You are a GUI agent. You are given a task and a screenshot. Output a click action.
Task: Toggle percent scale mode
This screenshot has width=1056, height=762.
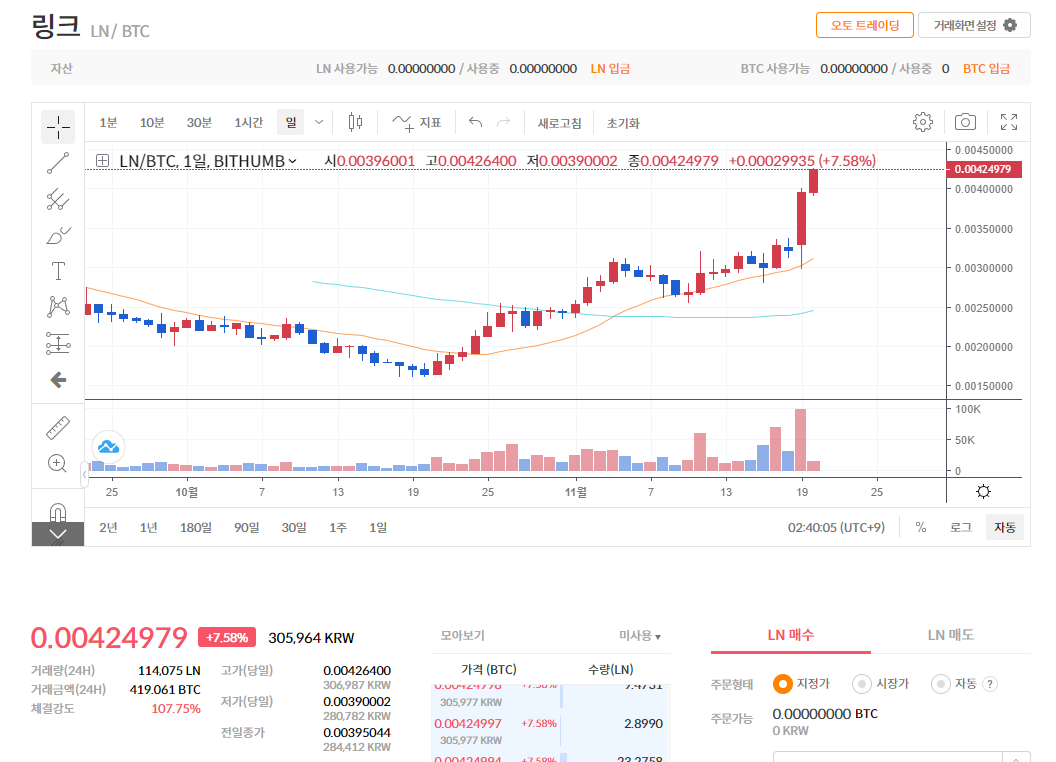(x=921, y=528)
